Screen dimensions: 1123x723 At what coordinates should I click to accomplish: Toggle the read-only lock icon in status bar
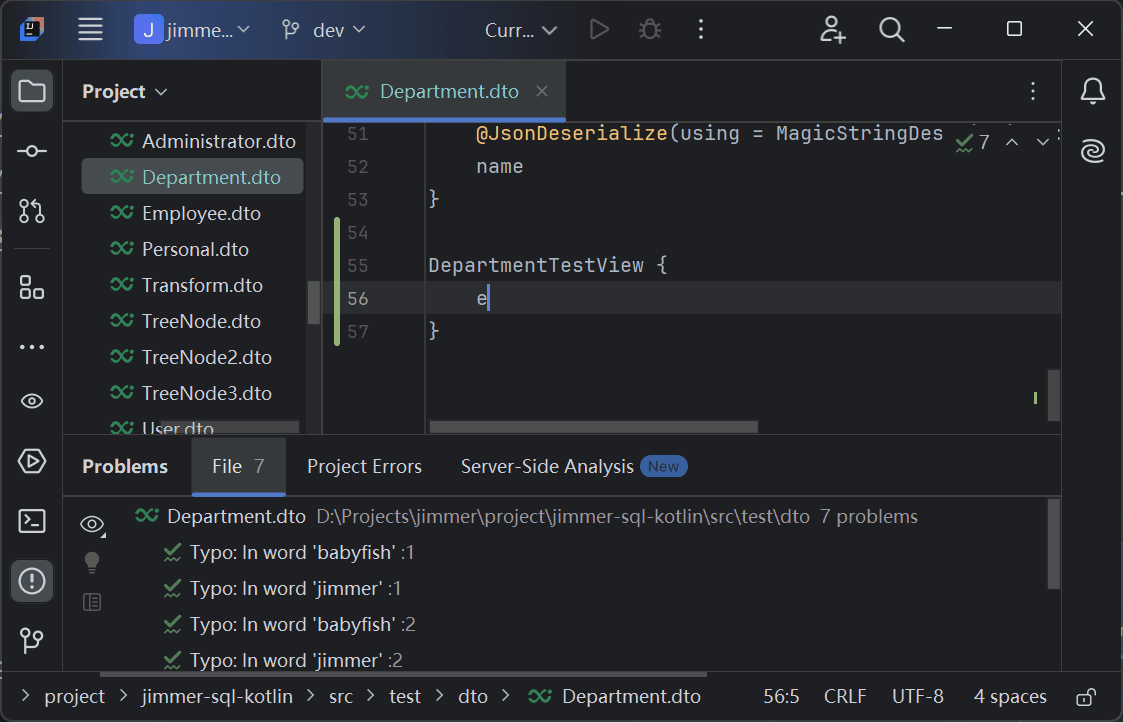[x=1085, y=697]
